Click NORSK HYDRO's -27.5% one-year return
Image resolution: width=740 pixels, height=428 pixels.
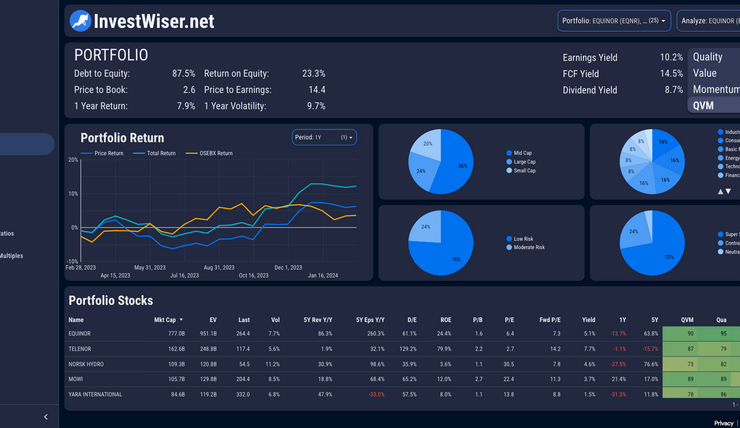pyautogui.click(x=618, y=364)
